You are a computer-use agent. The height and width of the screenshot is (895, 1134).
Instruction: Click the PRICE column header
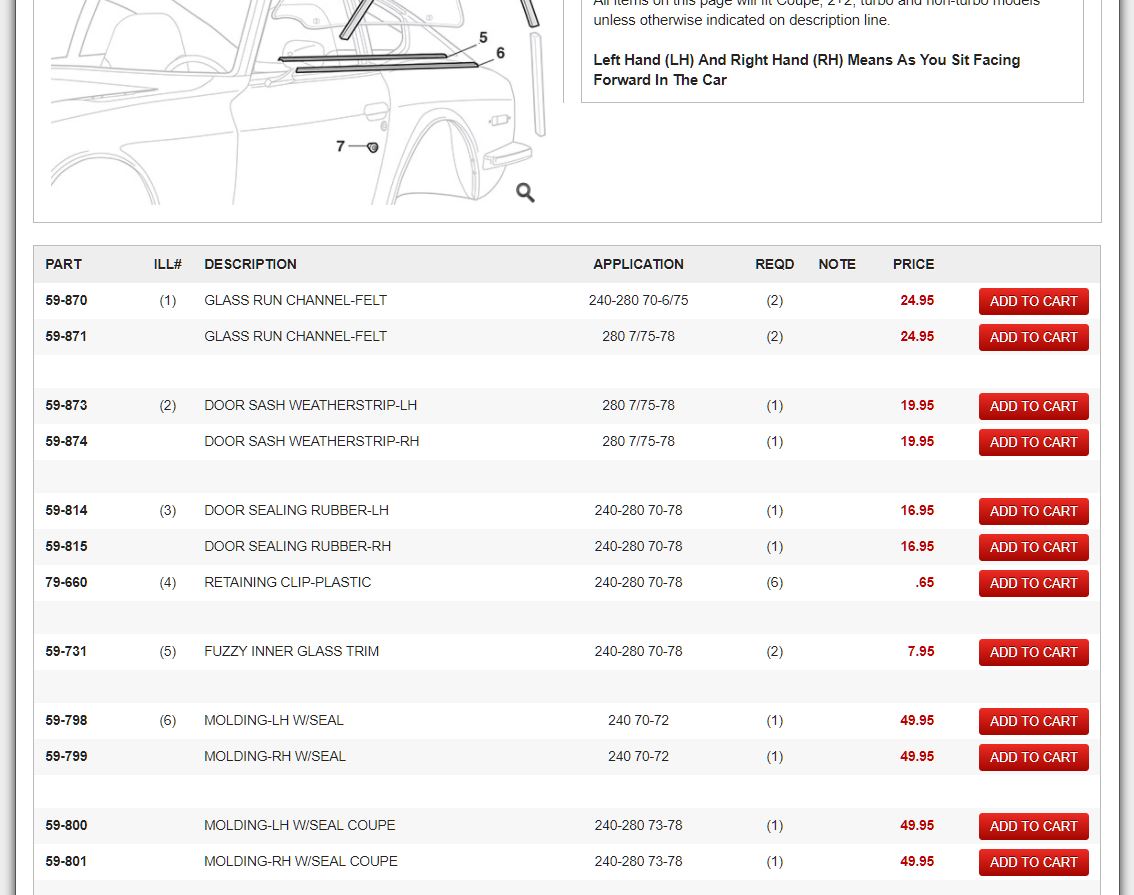[913, 264]
